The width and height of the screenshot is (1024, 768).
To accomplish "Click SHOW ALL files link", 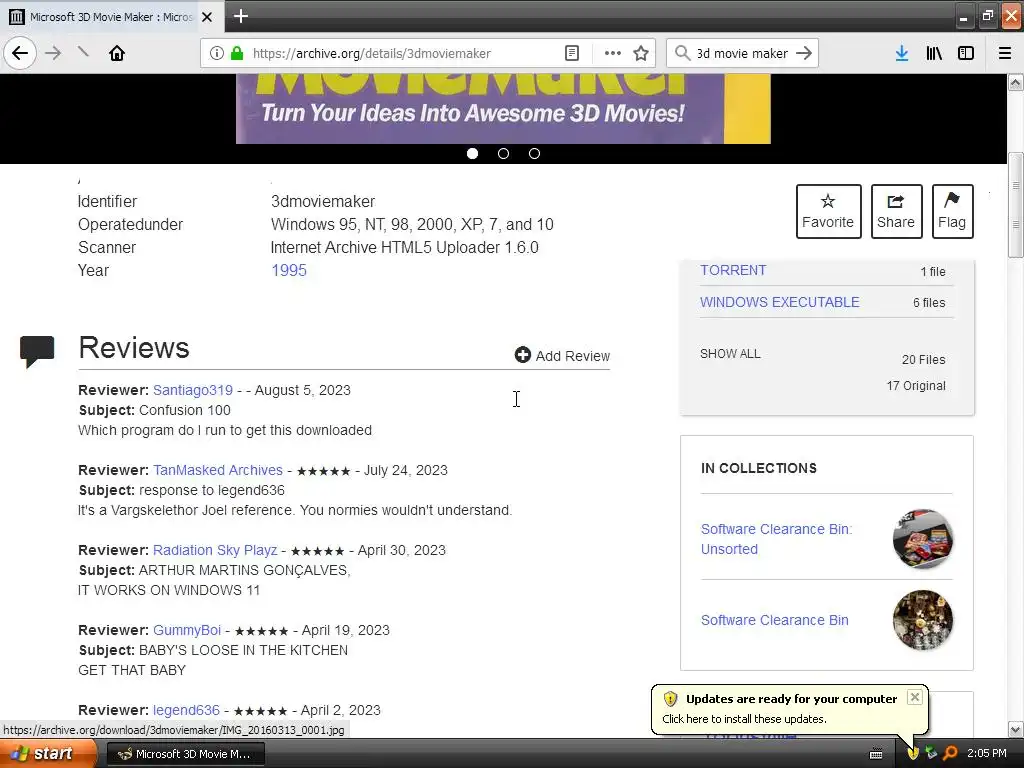I will 730,354.
